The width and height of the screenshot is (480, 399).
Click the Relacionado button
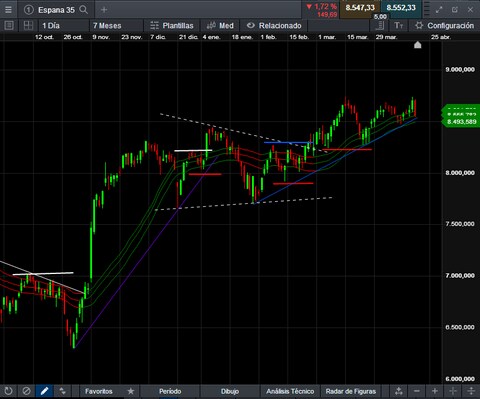274,26
